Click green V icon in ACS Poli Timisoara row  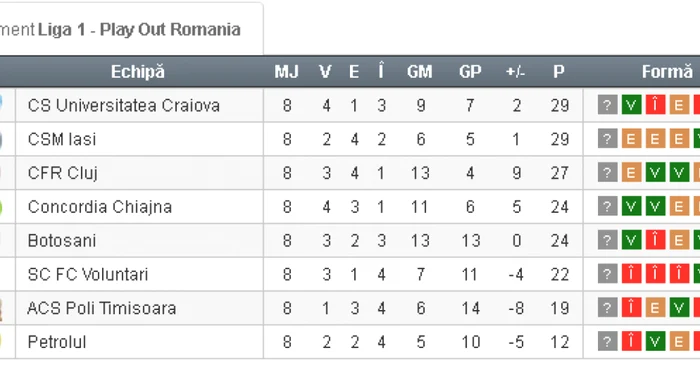point(679,308)
